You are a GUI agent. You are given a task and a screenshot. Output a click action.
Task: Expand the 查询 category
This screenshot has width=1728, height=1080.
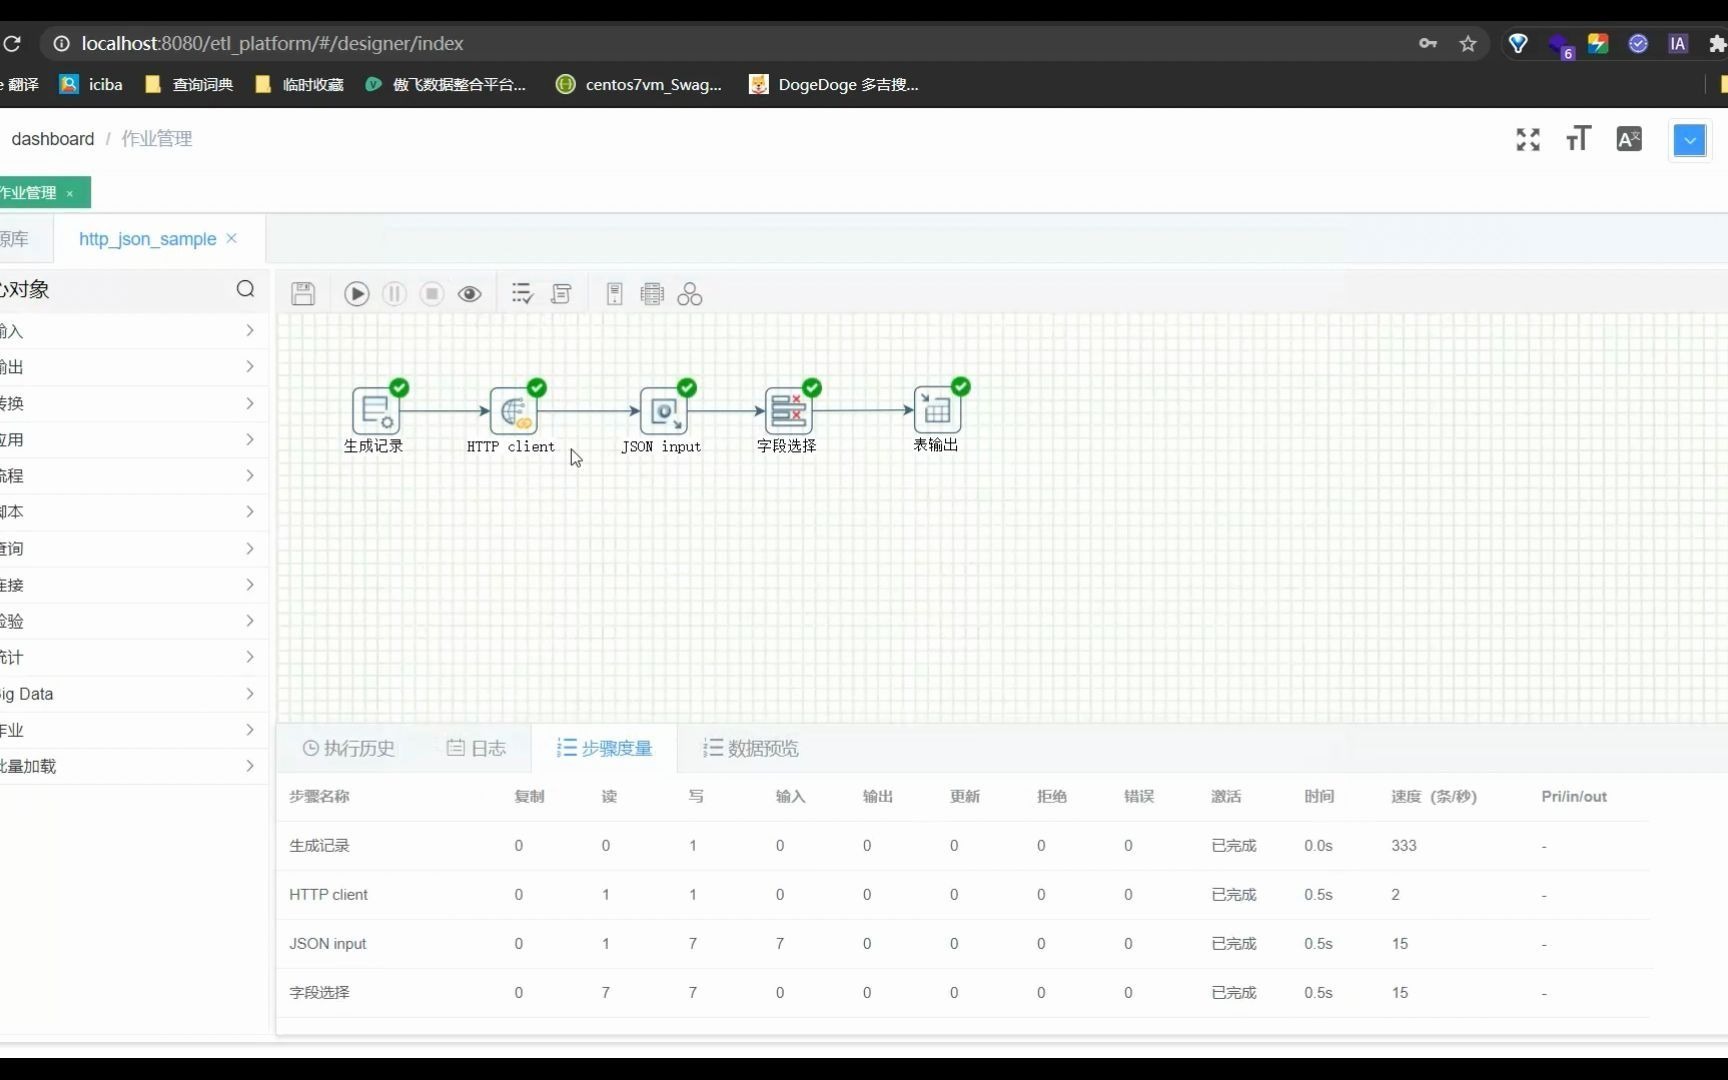[134, 549]
